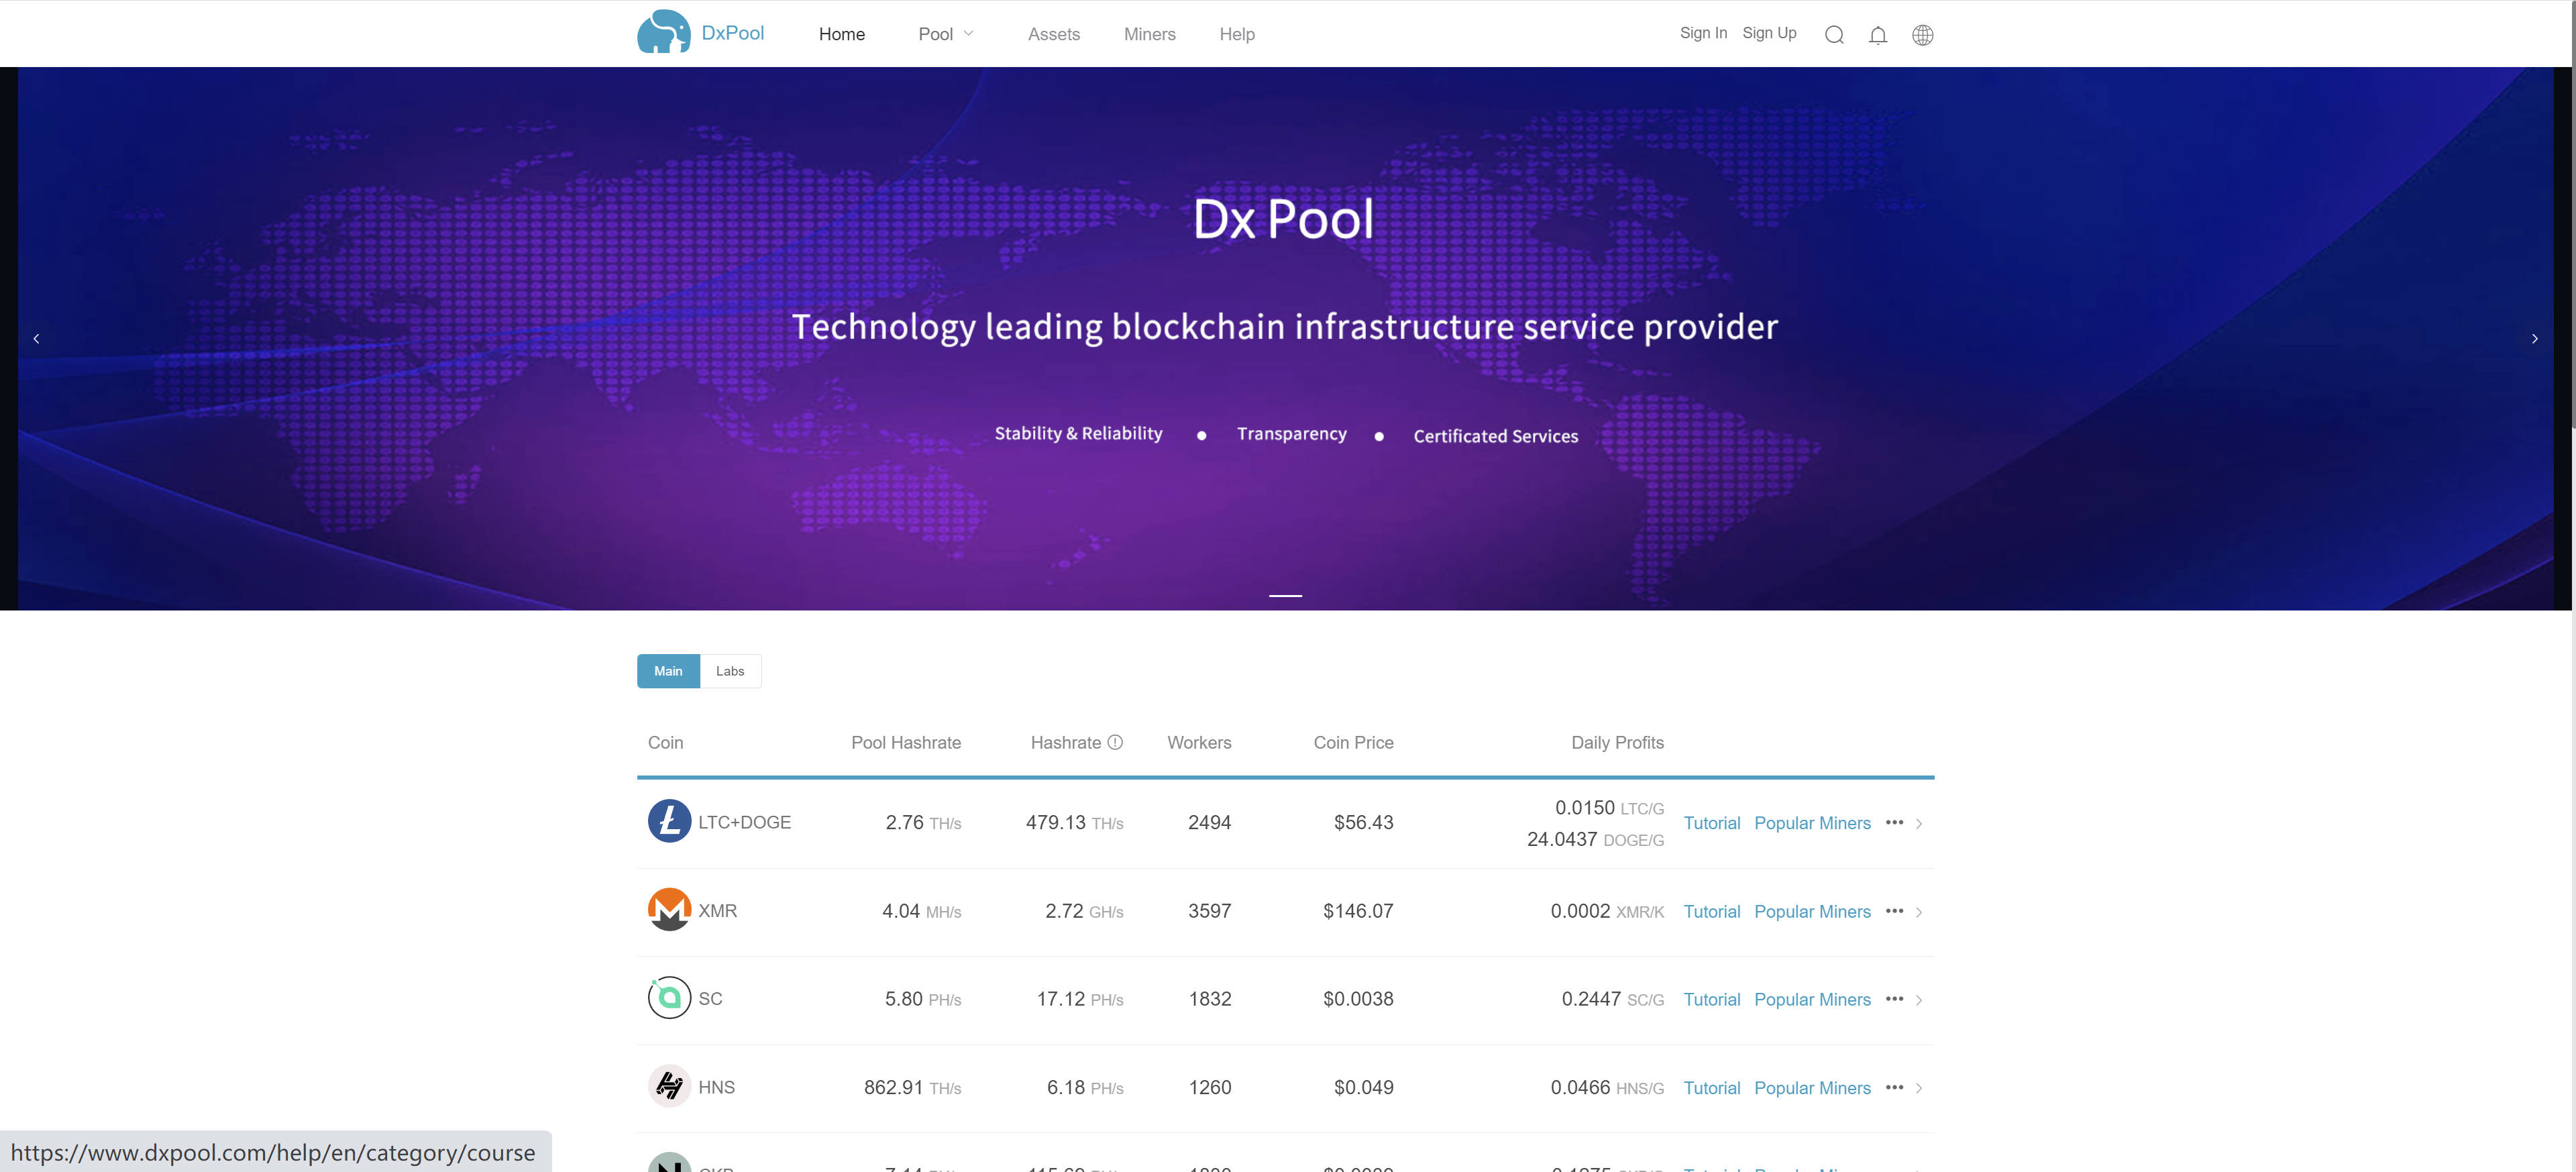Click the SC Siacoin coin icon

pos(669,997)
